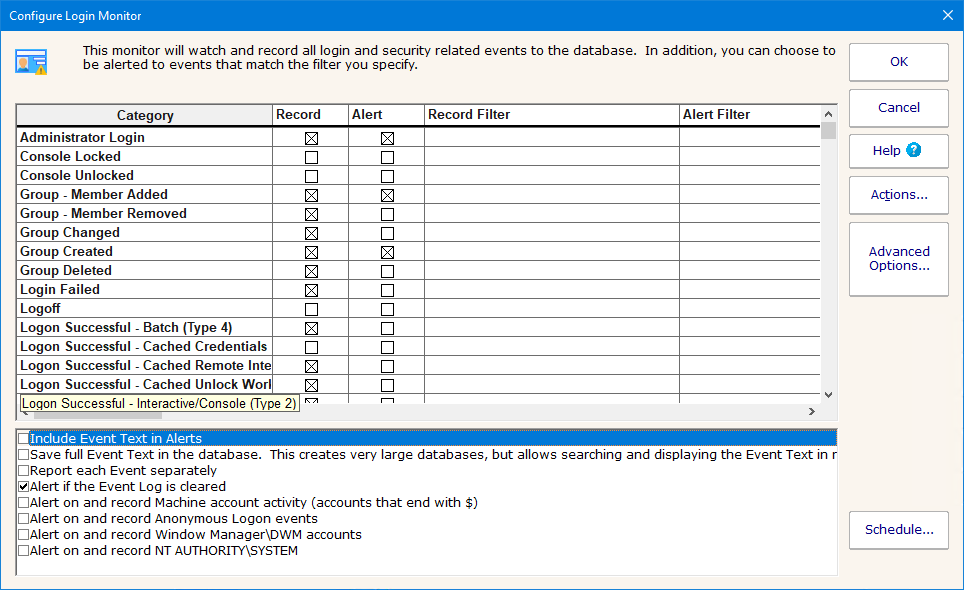Image resolution: width=964 pixels, height=590 pixels.
Task: Check Record for Console Locked
Action: click(311, 157)
